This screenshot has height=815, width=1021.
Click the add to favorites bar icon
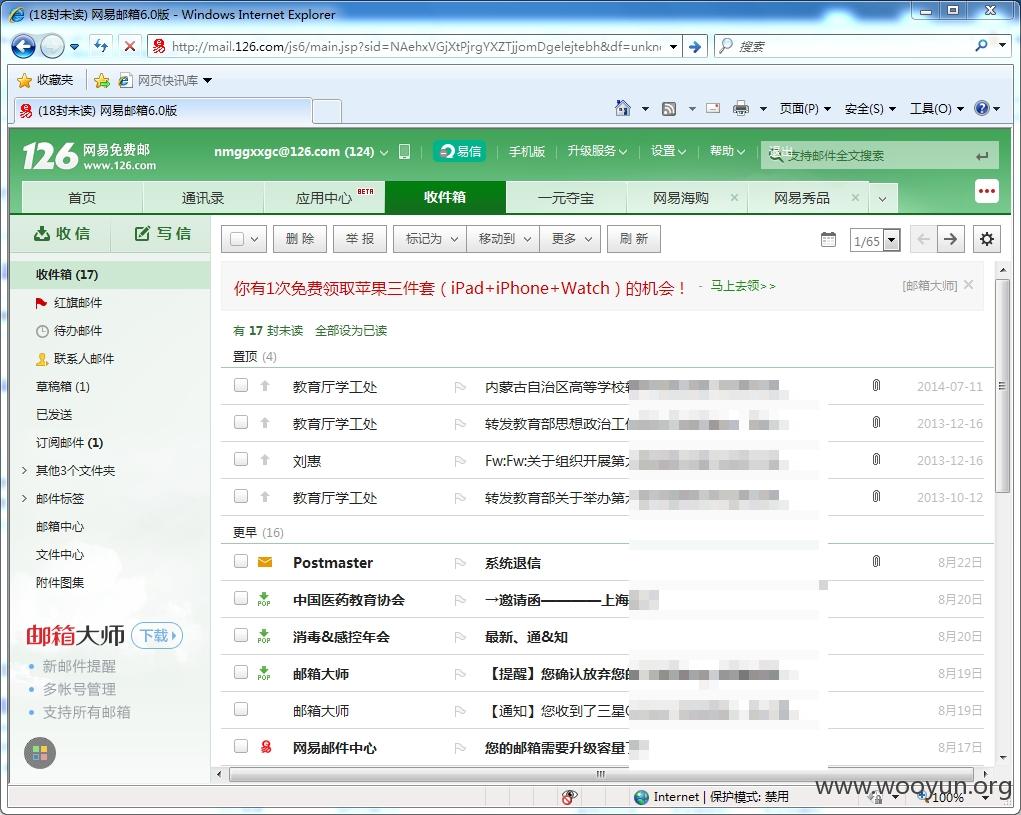pos(102,80)
